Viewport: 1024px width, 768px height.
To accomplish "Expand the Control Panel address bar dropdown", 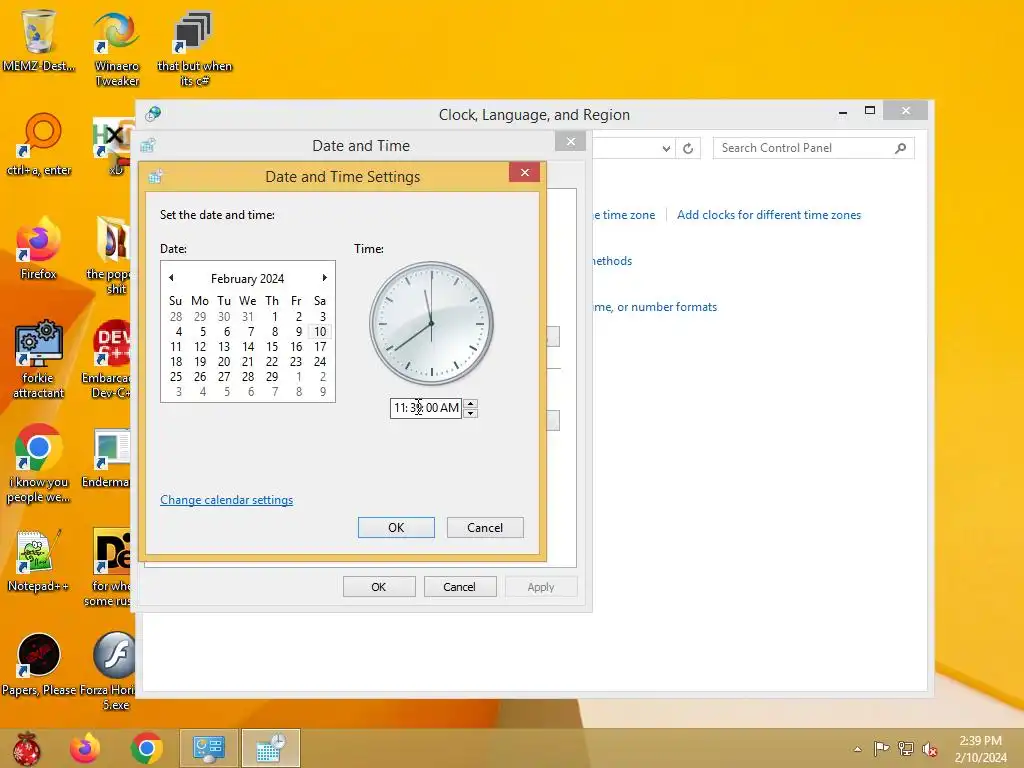I will click(665, 148).
